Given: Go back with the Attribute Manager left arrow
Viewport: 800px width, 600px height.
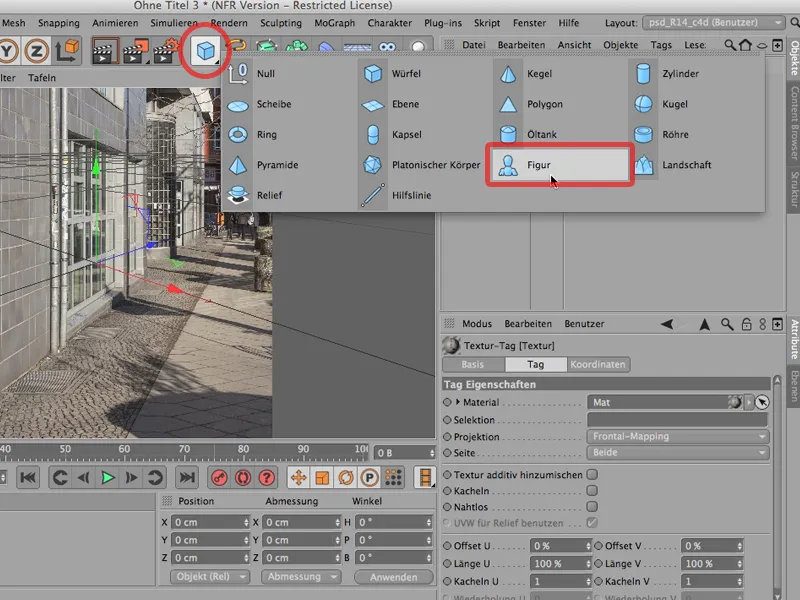Looking at the screenshot, I should tap(667, 324).
